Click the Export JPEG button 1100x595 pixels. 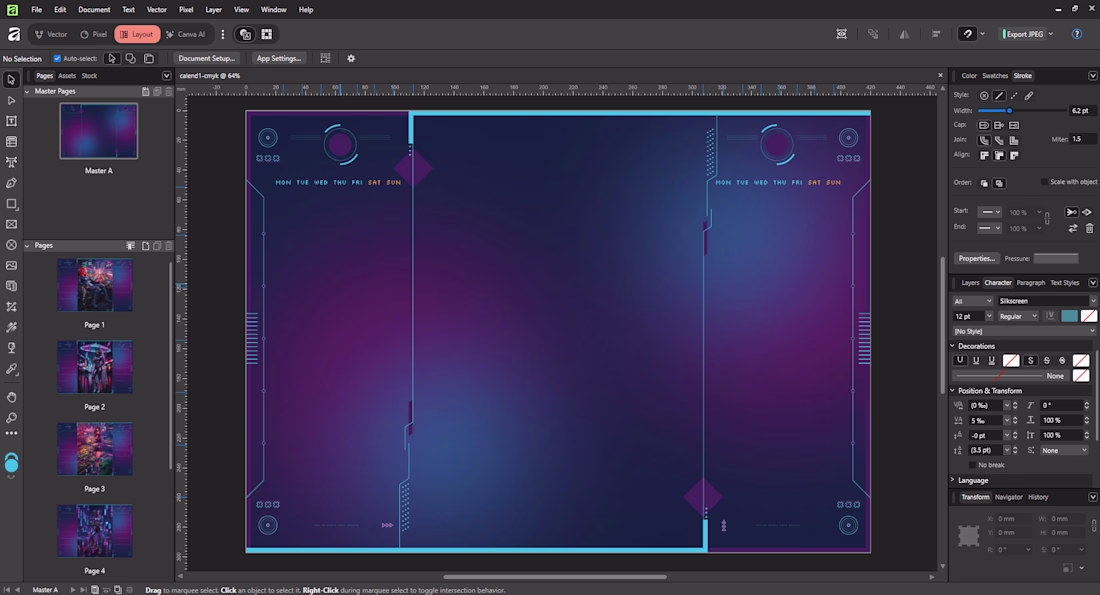[x=1024, y=34]
